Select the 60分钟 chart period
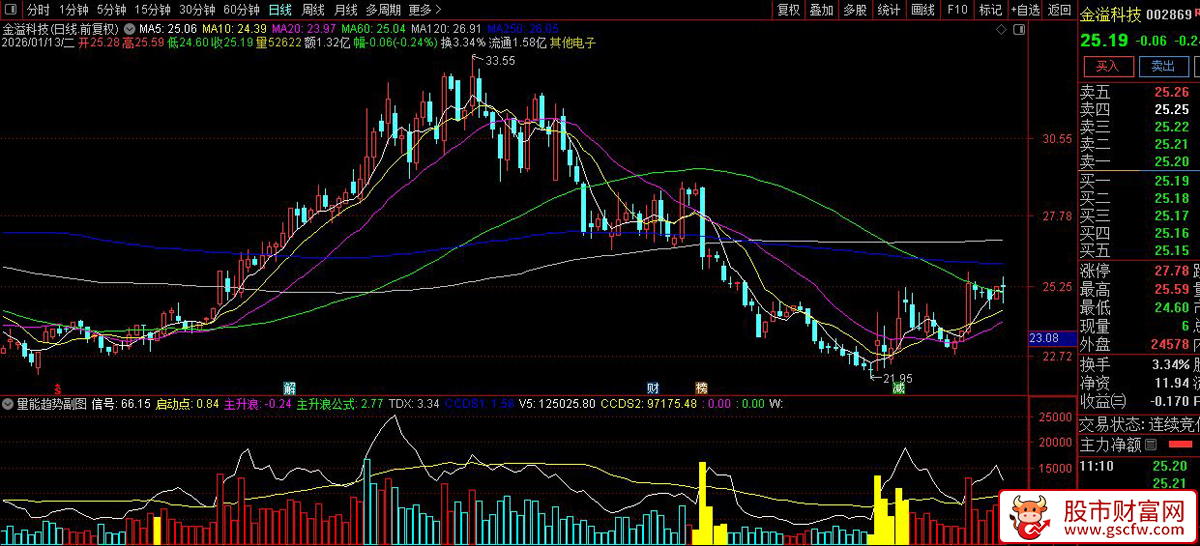 [241, 10]
